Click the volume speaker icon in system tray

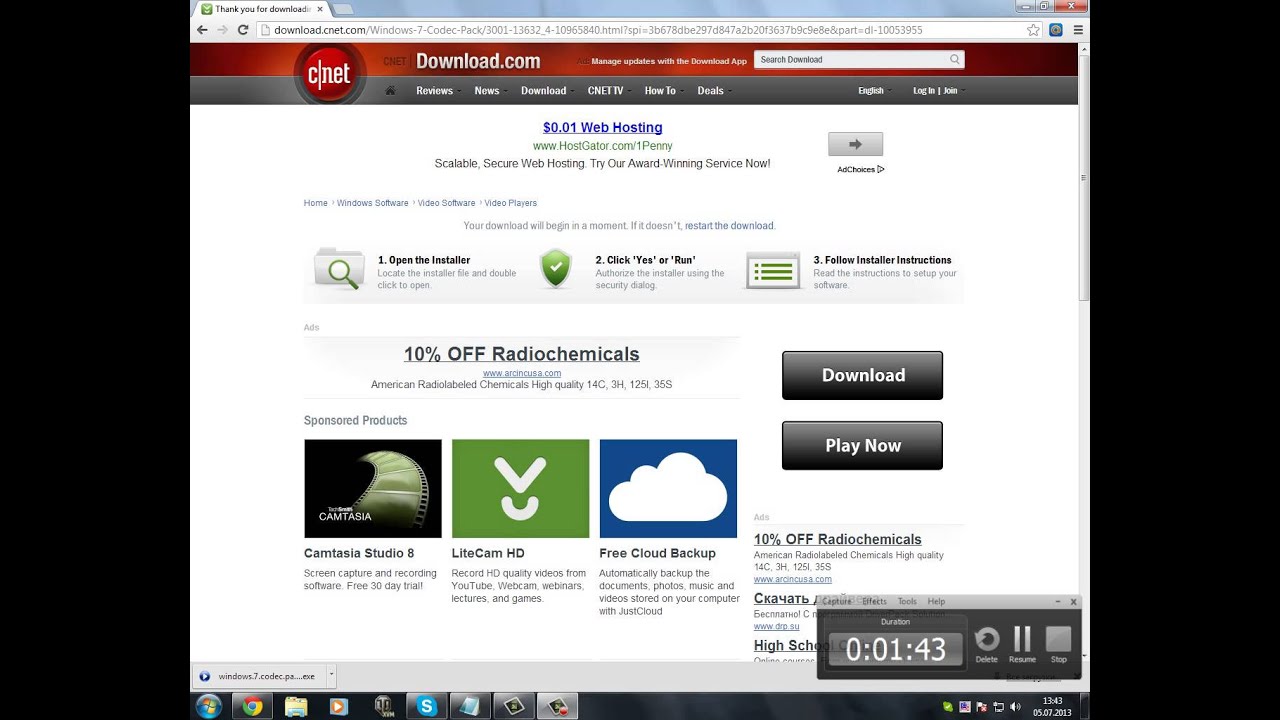click(1015, 707)
